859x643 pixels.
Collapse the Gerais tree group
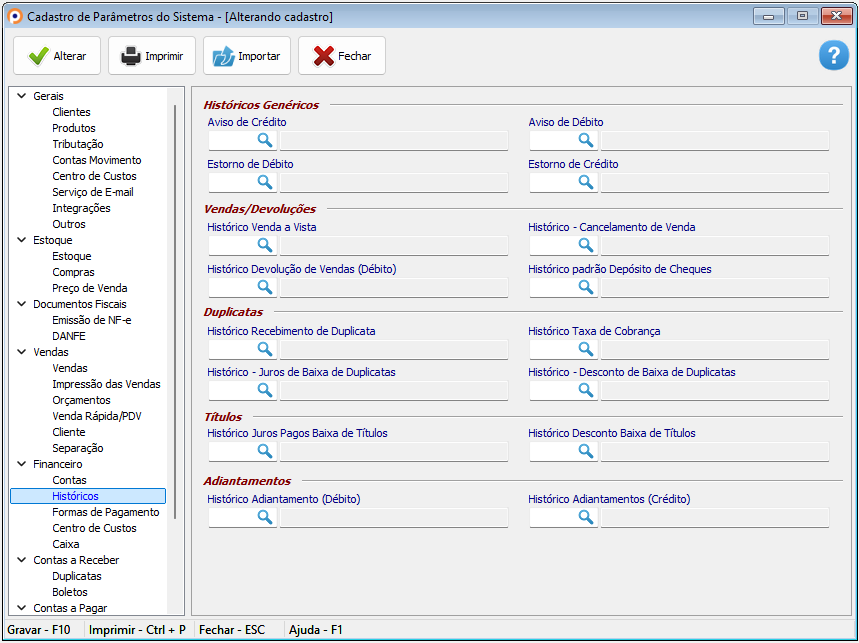tap(22, 96)
